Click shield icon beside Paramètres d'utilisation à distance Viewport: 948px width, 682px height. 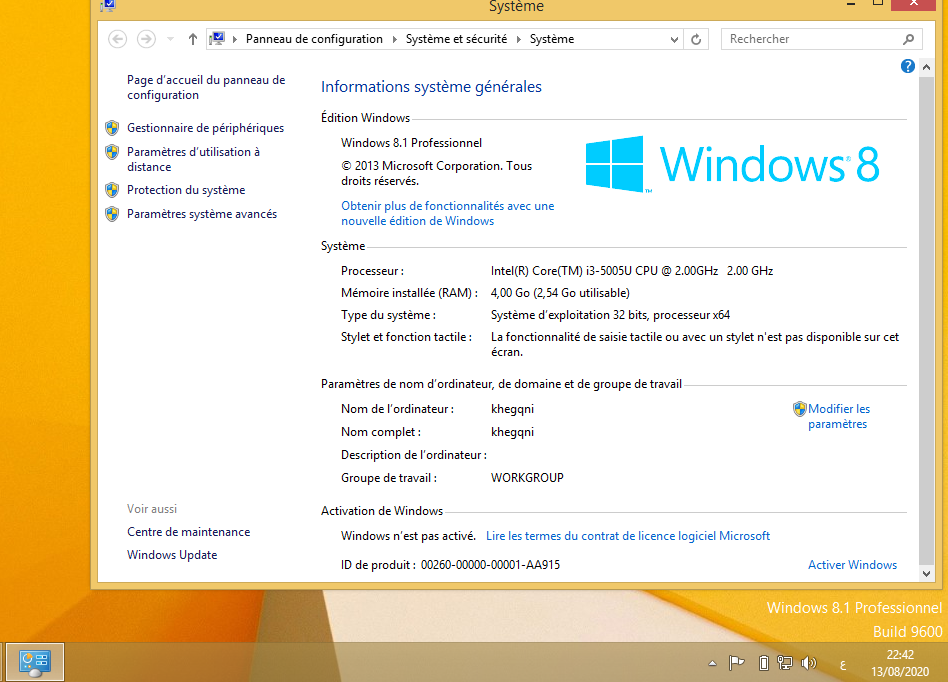click(x=112, y=152)
